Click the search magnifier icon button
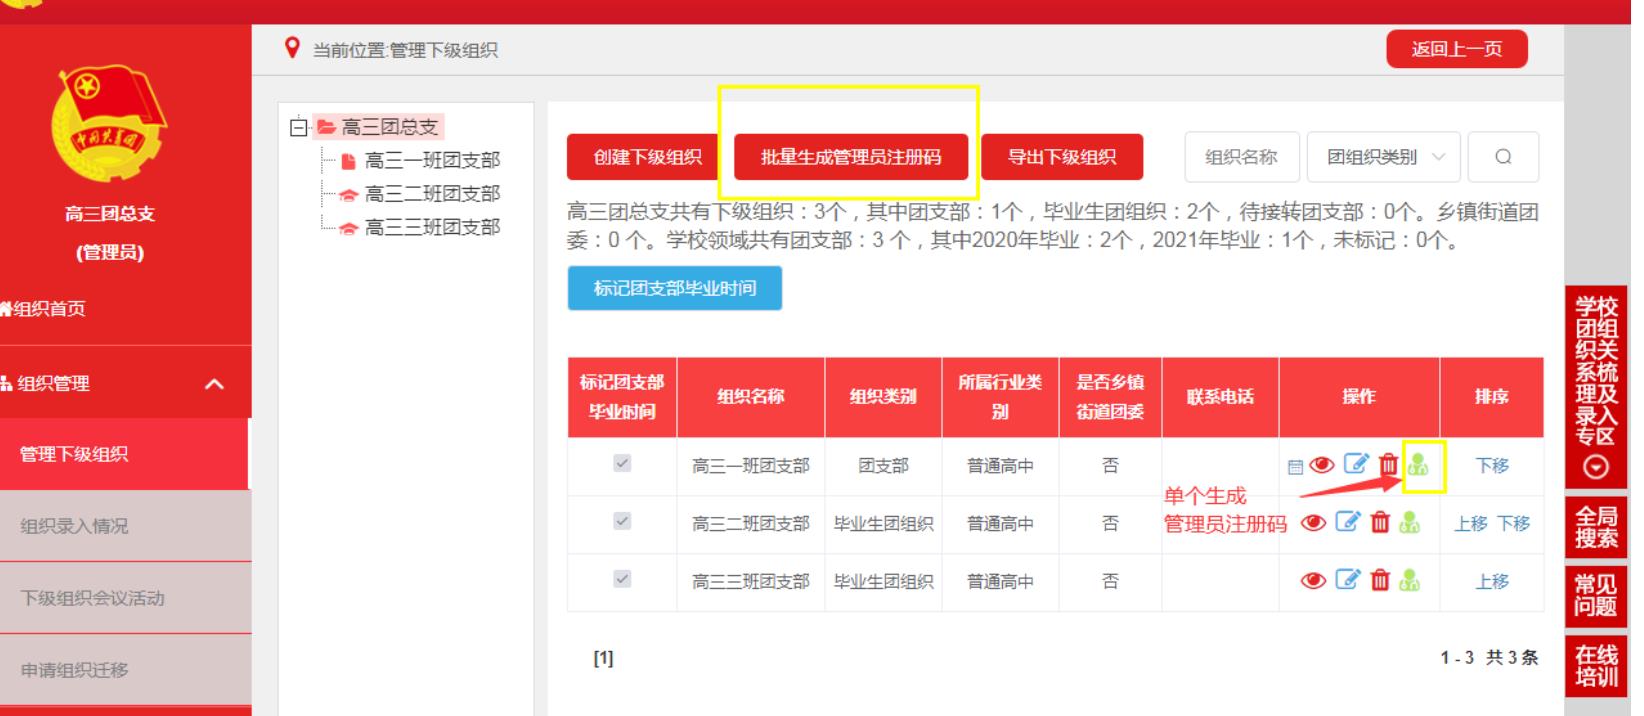The height and width of the screenshot is (716, 1644). click(1503, 157)
